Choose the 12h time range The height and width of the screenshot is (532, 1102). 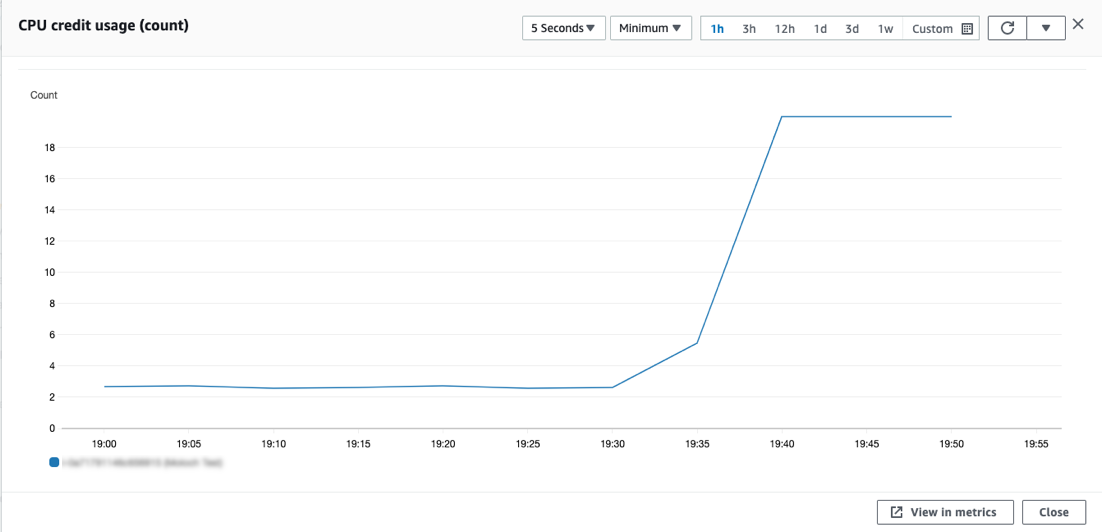tap(784, 29)
